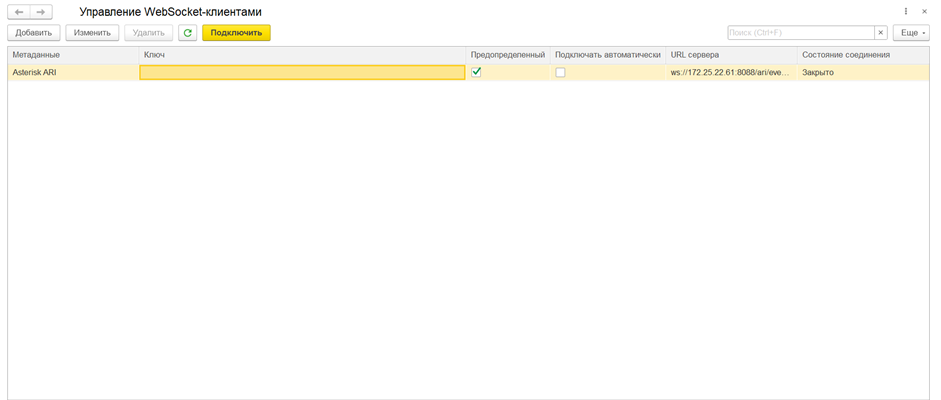
Task: Clear the search field with X icon
Action: coord(881,33)
